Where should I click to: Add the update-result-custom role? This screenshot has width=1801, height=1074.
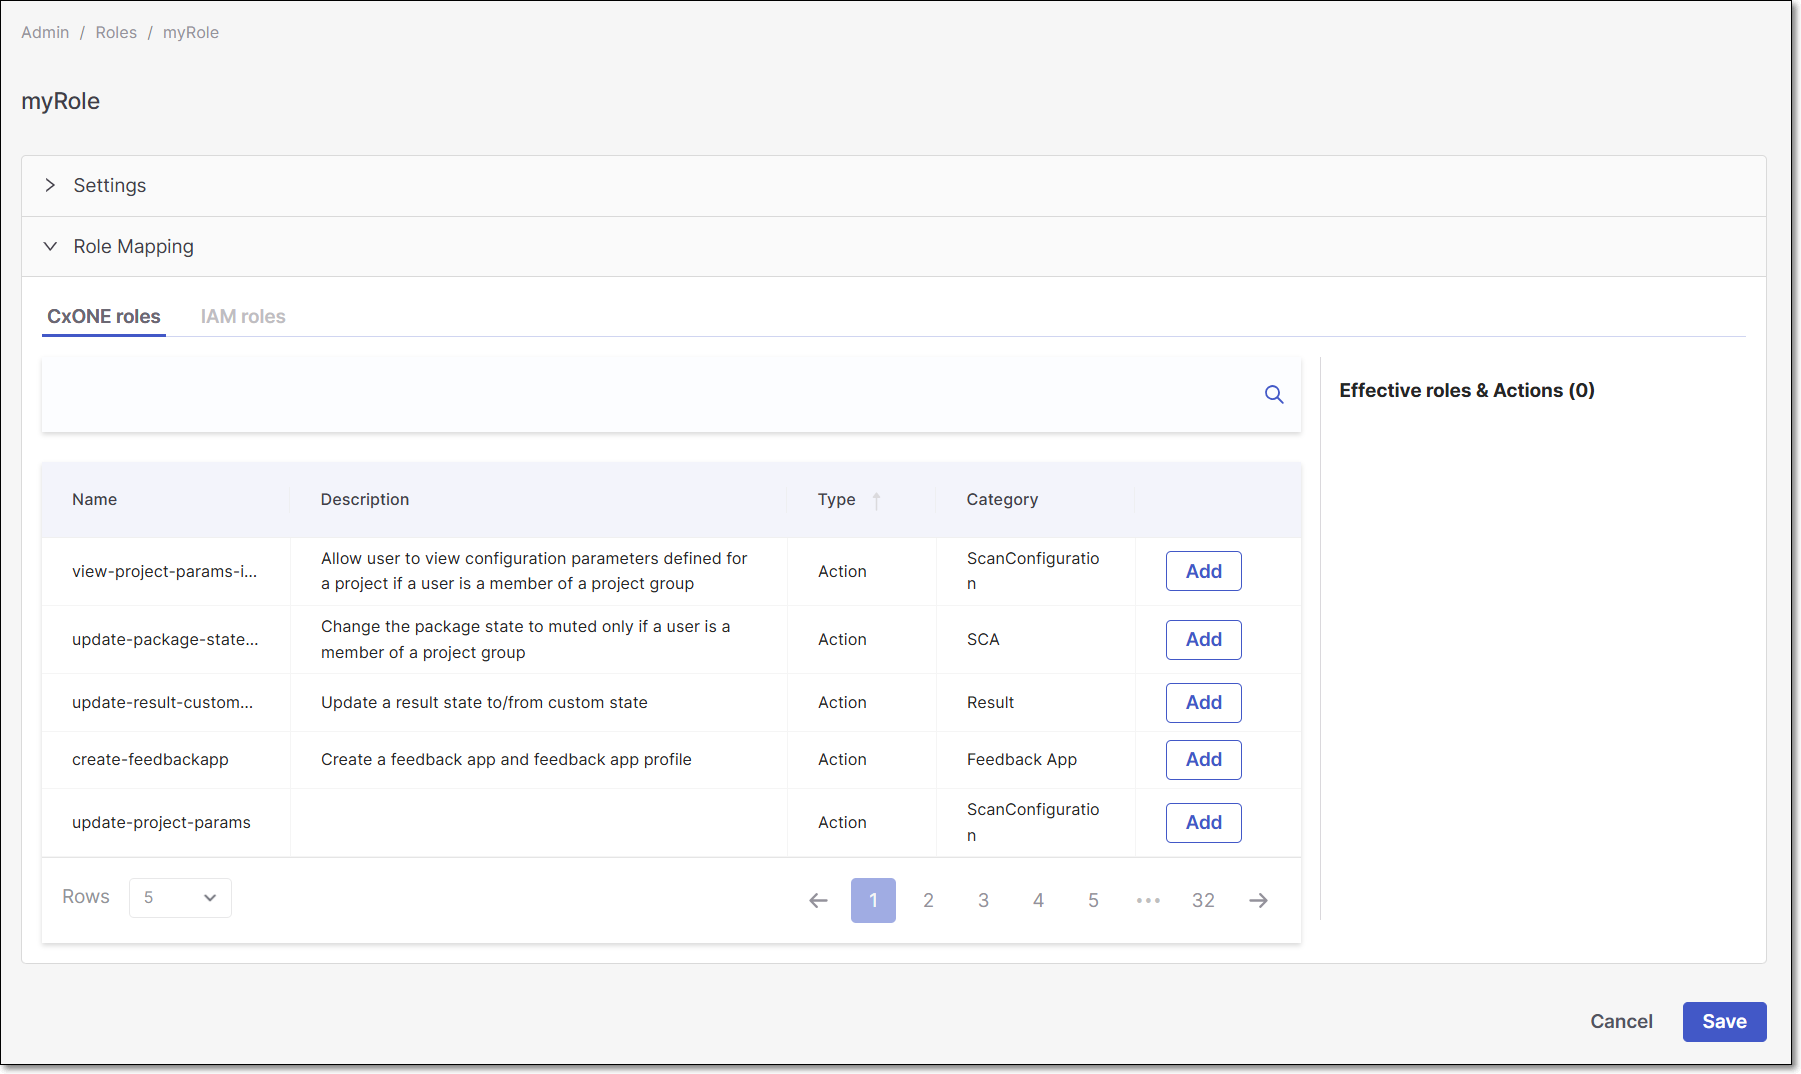(x=1204, y=703)
